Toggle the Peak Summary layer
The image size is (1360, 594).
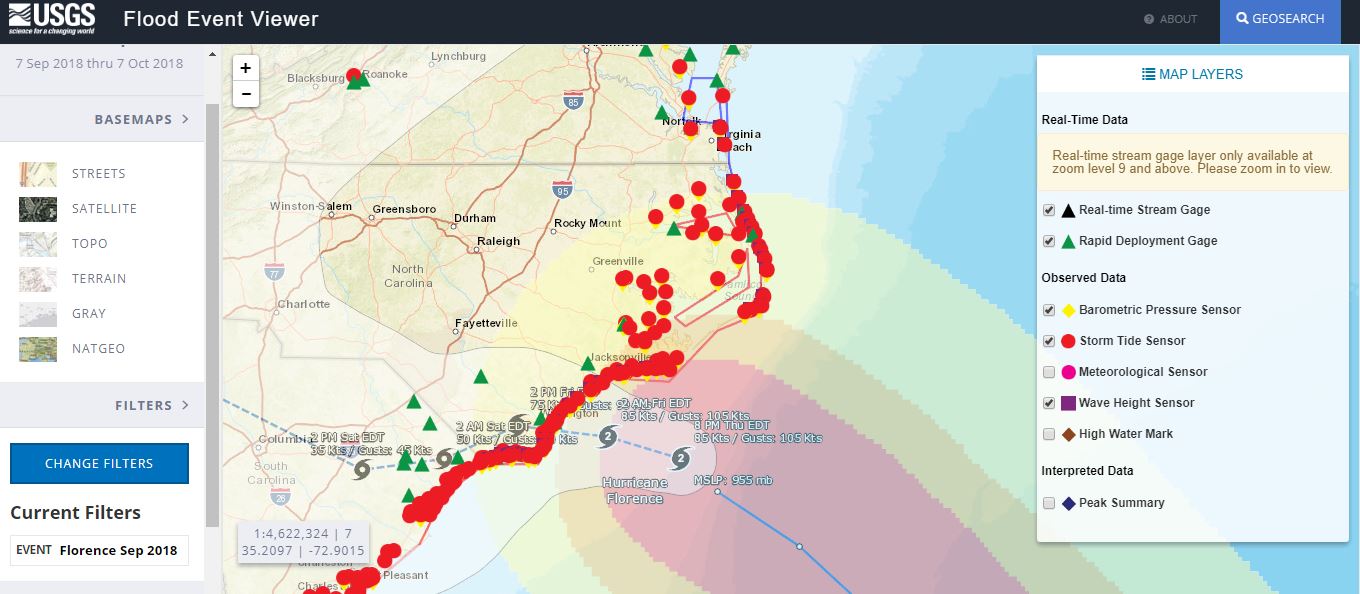[1049, 503]
